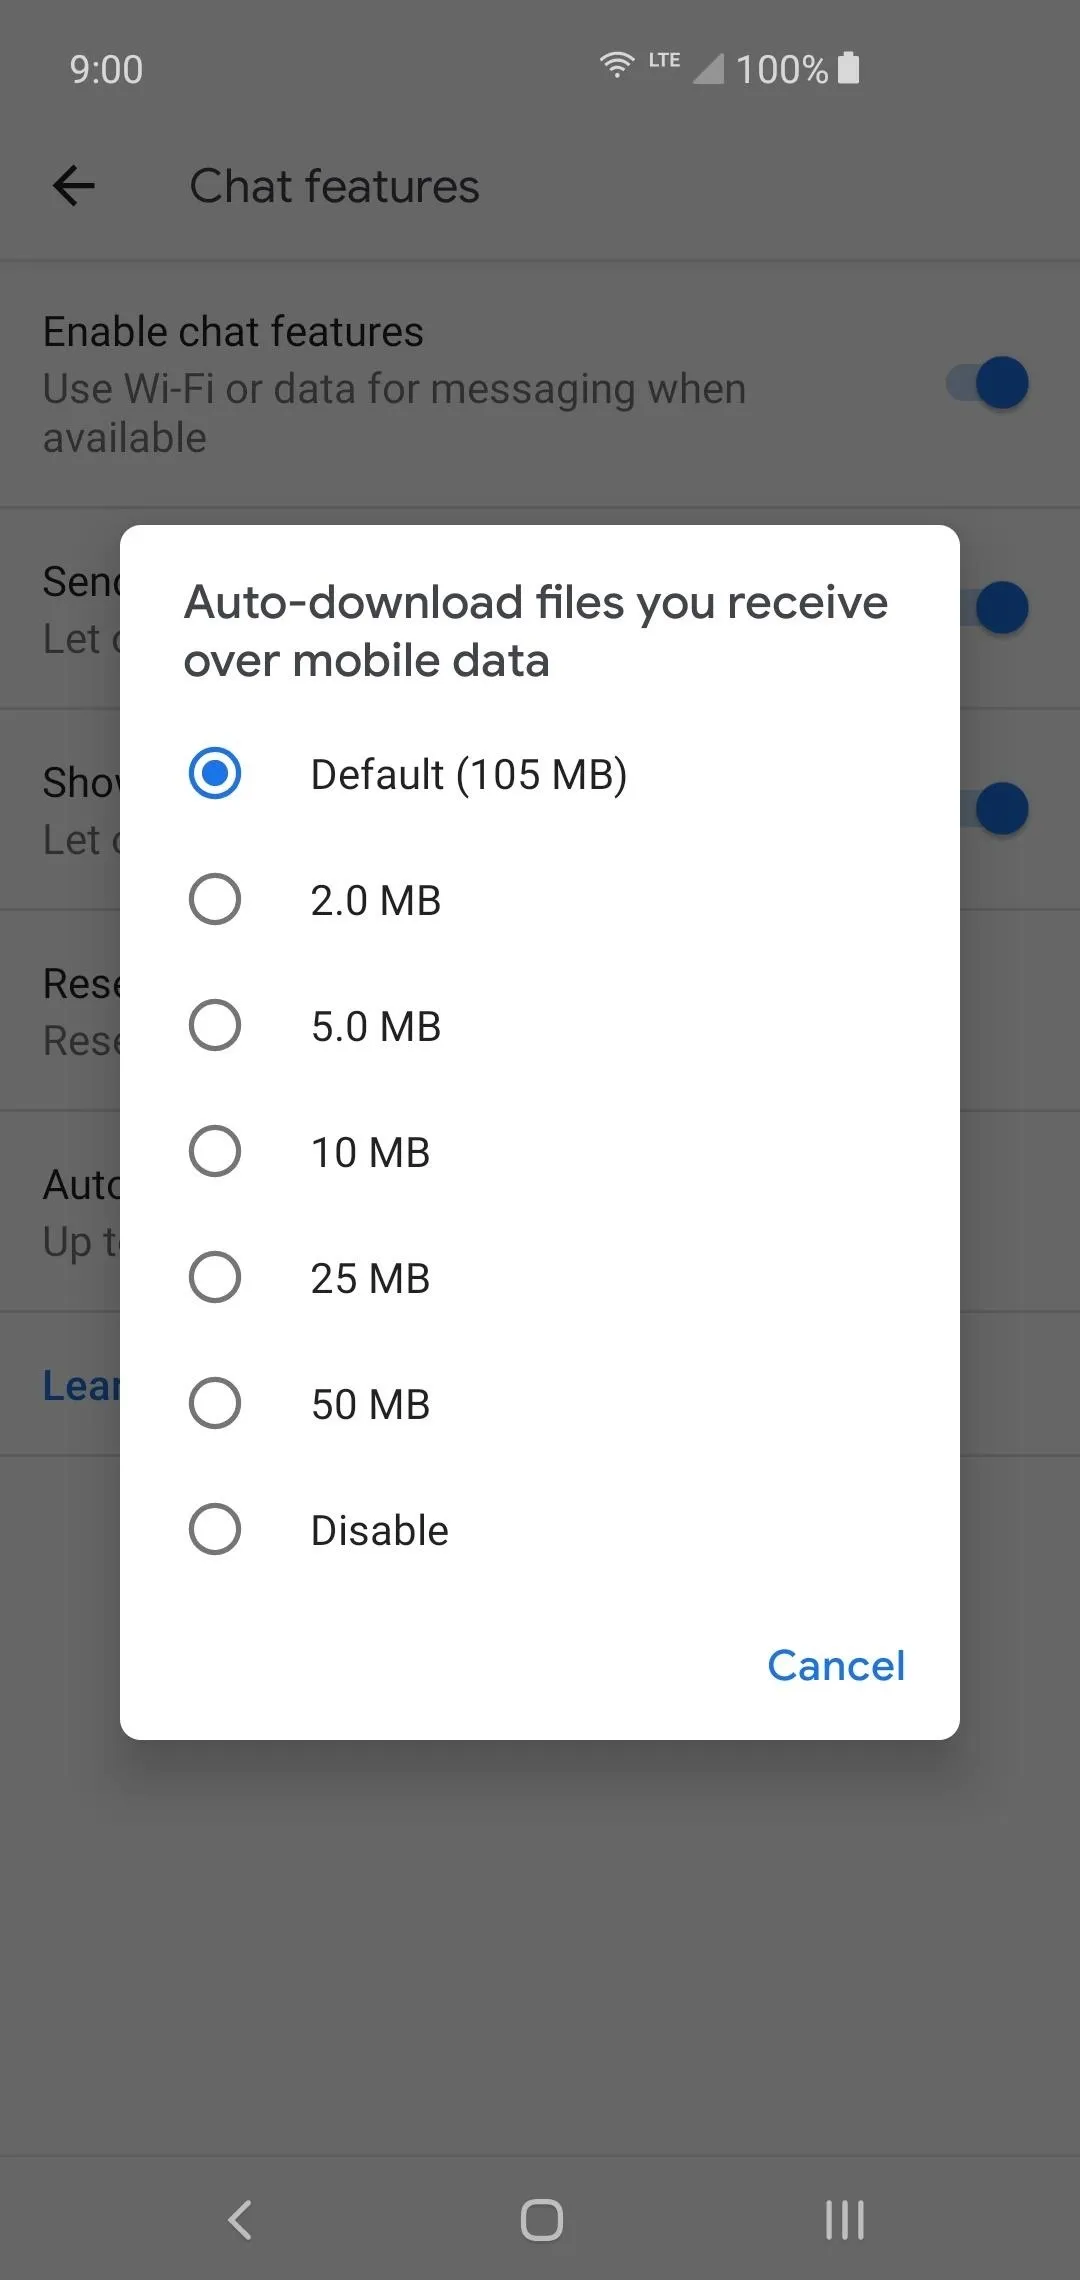Tap the Android back navigation button
The height and width of the screenshot is (2280, 1080).
point(240,2220)
